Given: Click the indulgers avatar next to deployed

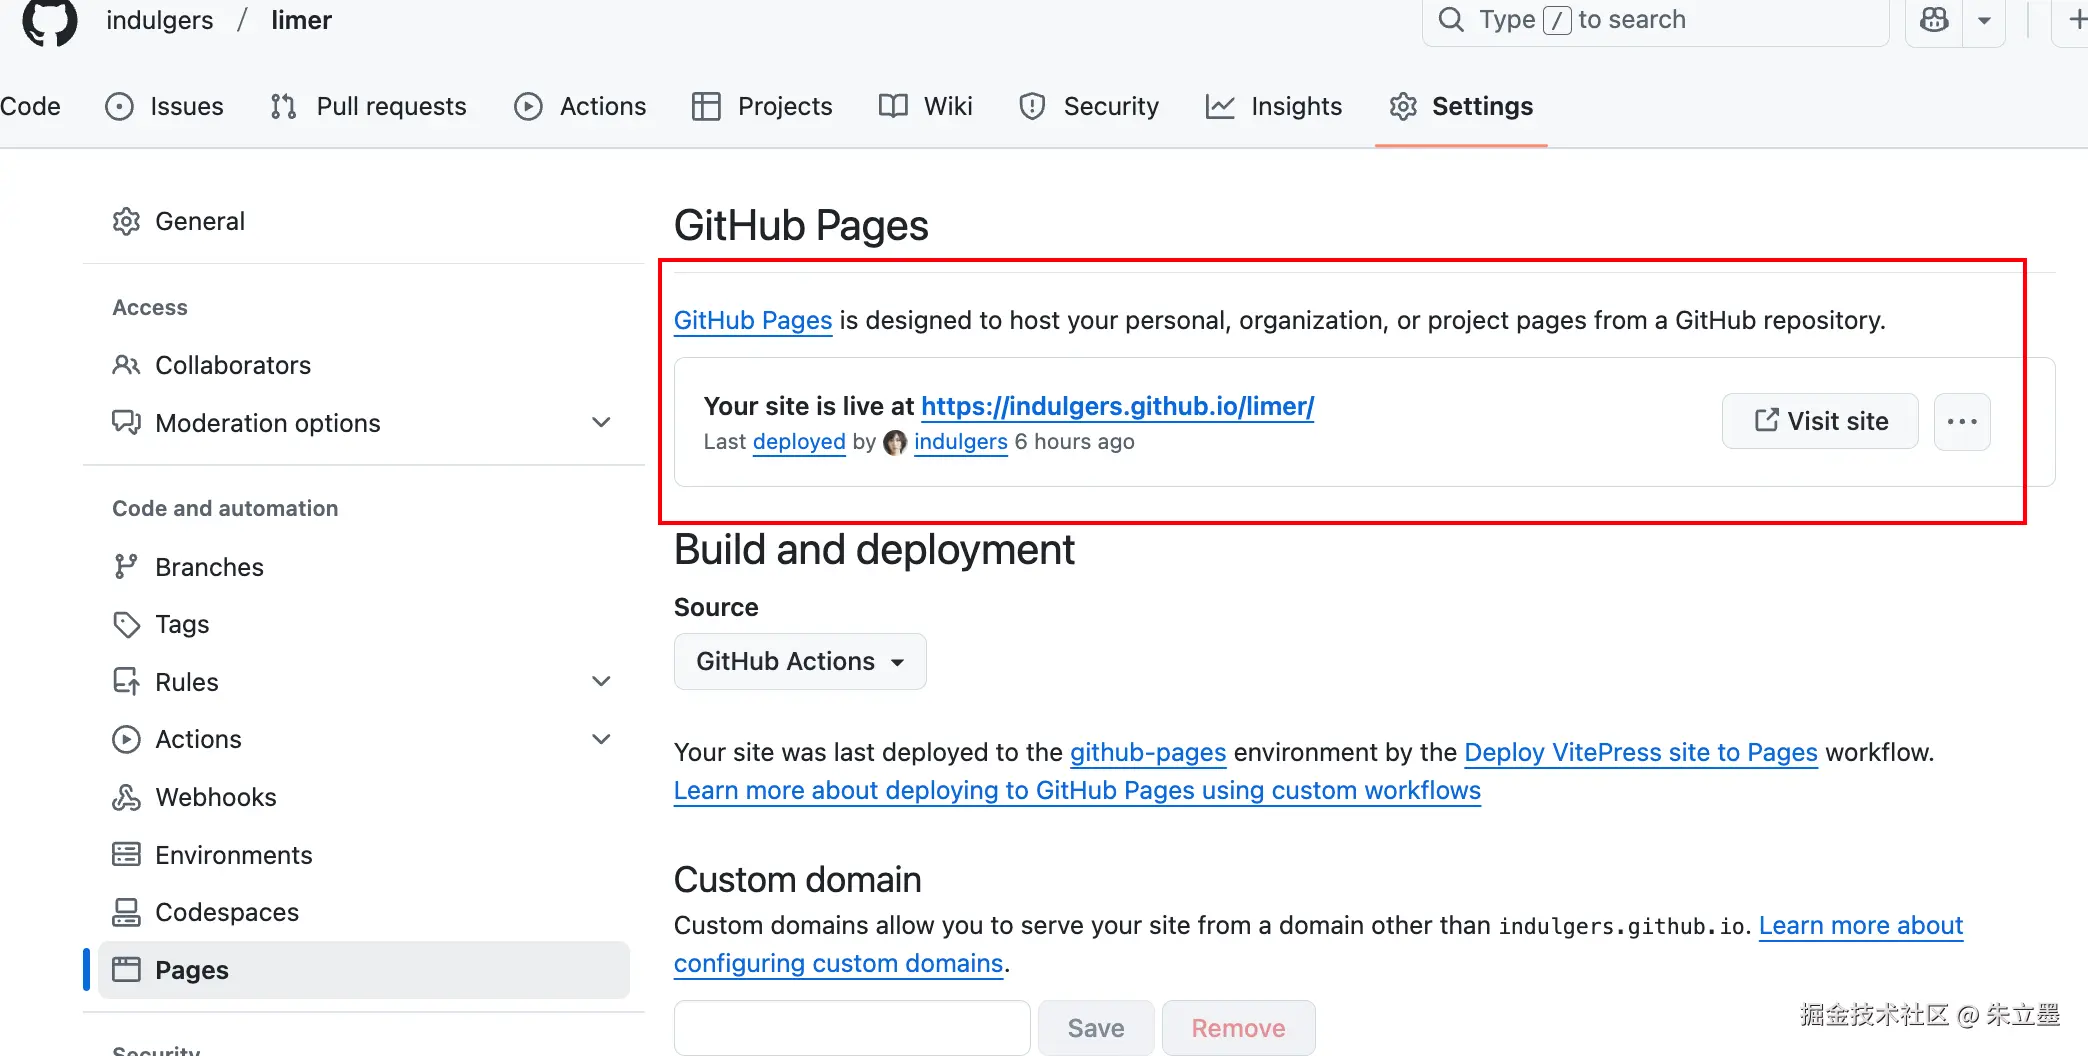Looking at the screenshot, I should coord(895,442).
